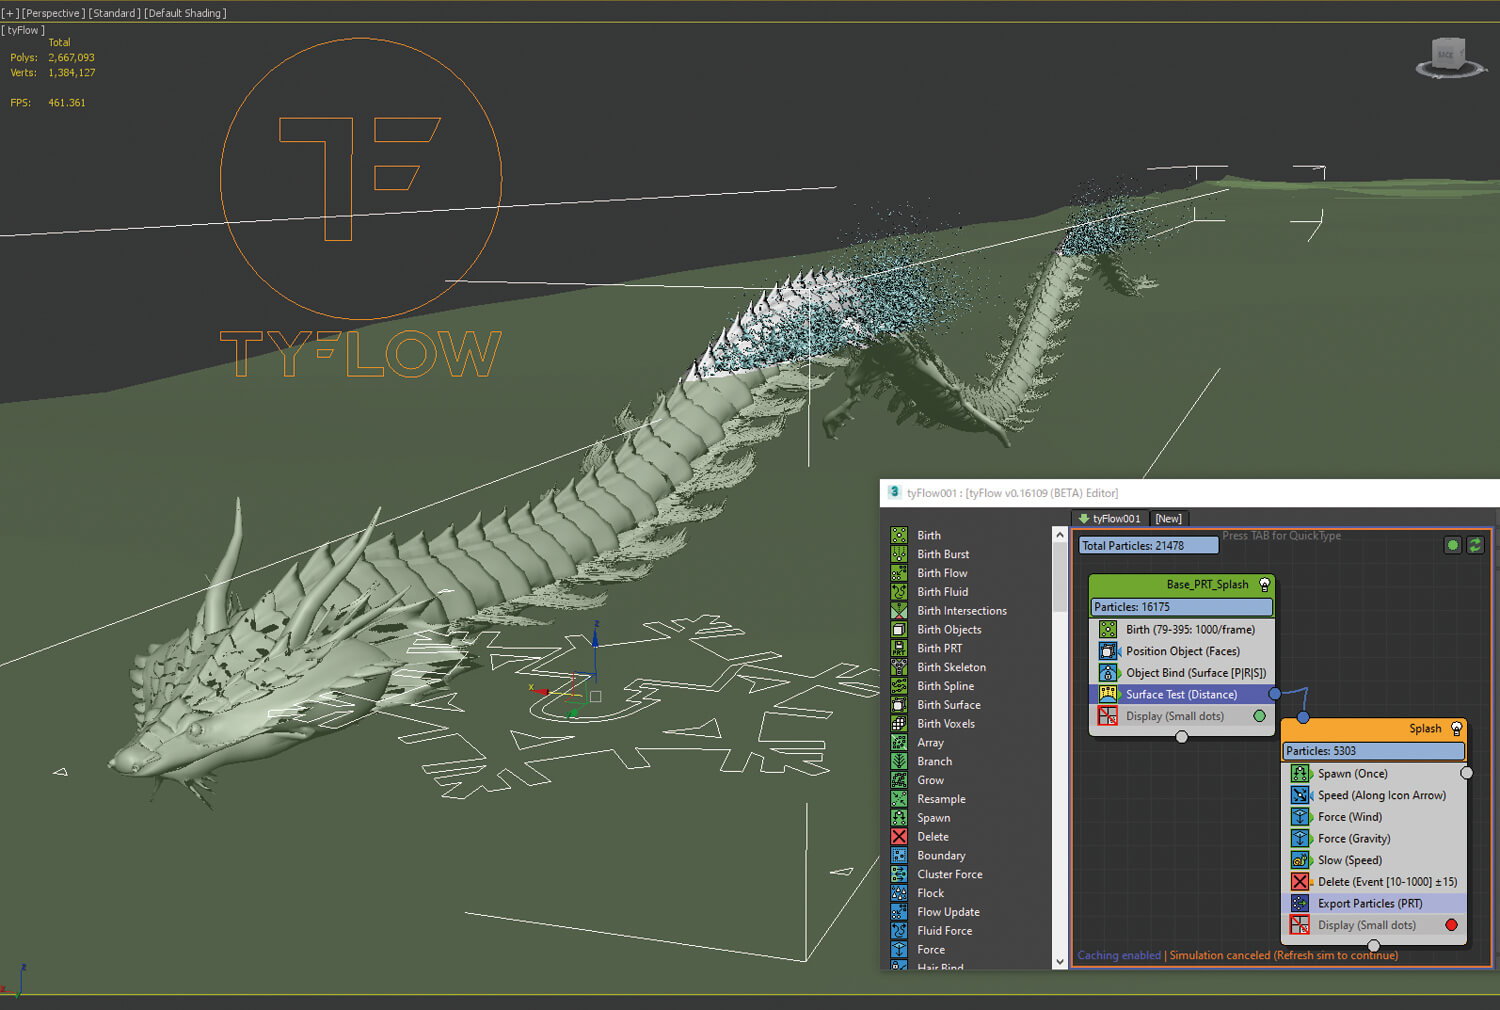1500x1010 pixels.
Task: Select the red Delete operator icon in depot
Action: [899, 837]
